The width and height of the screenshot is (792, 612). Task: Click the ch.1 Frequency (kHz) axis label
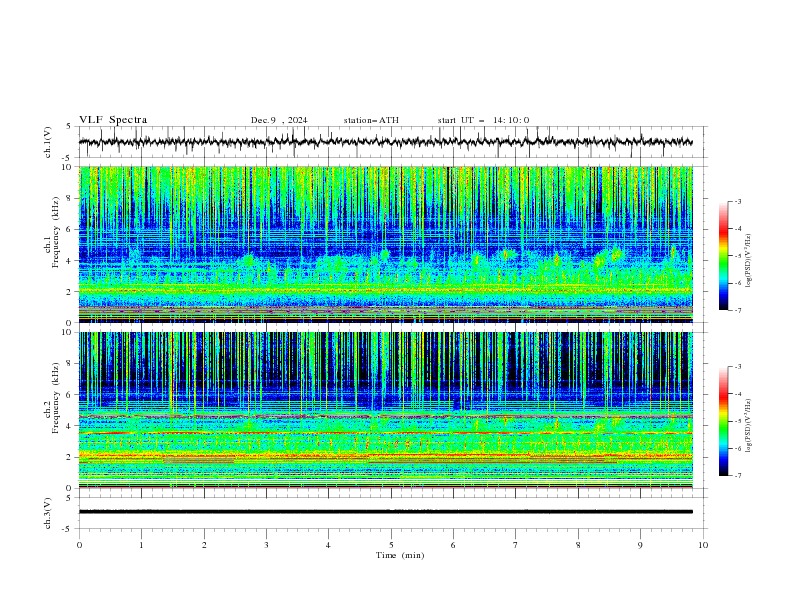pos(52,233)
